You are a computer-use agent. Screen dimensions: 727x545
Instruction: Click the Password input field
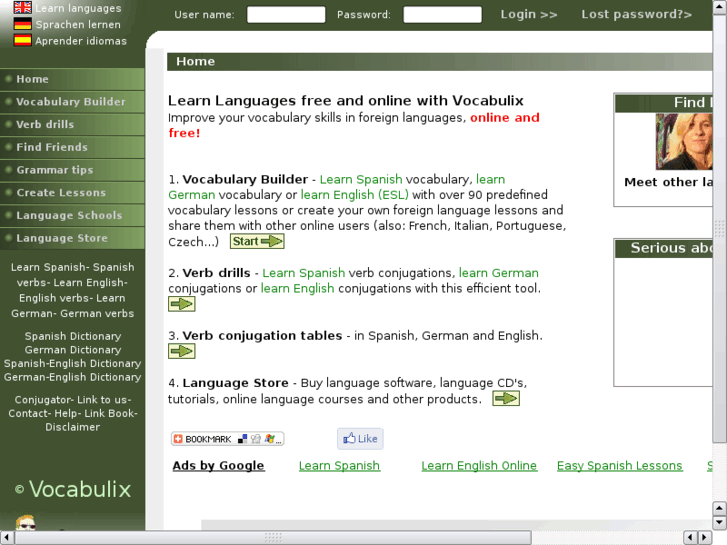442,14
